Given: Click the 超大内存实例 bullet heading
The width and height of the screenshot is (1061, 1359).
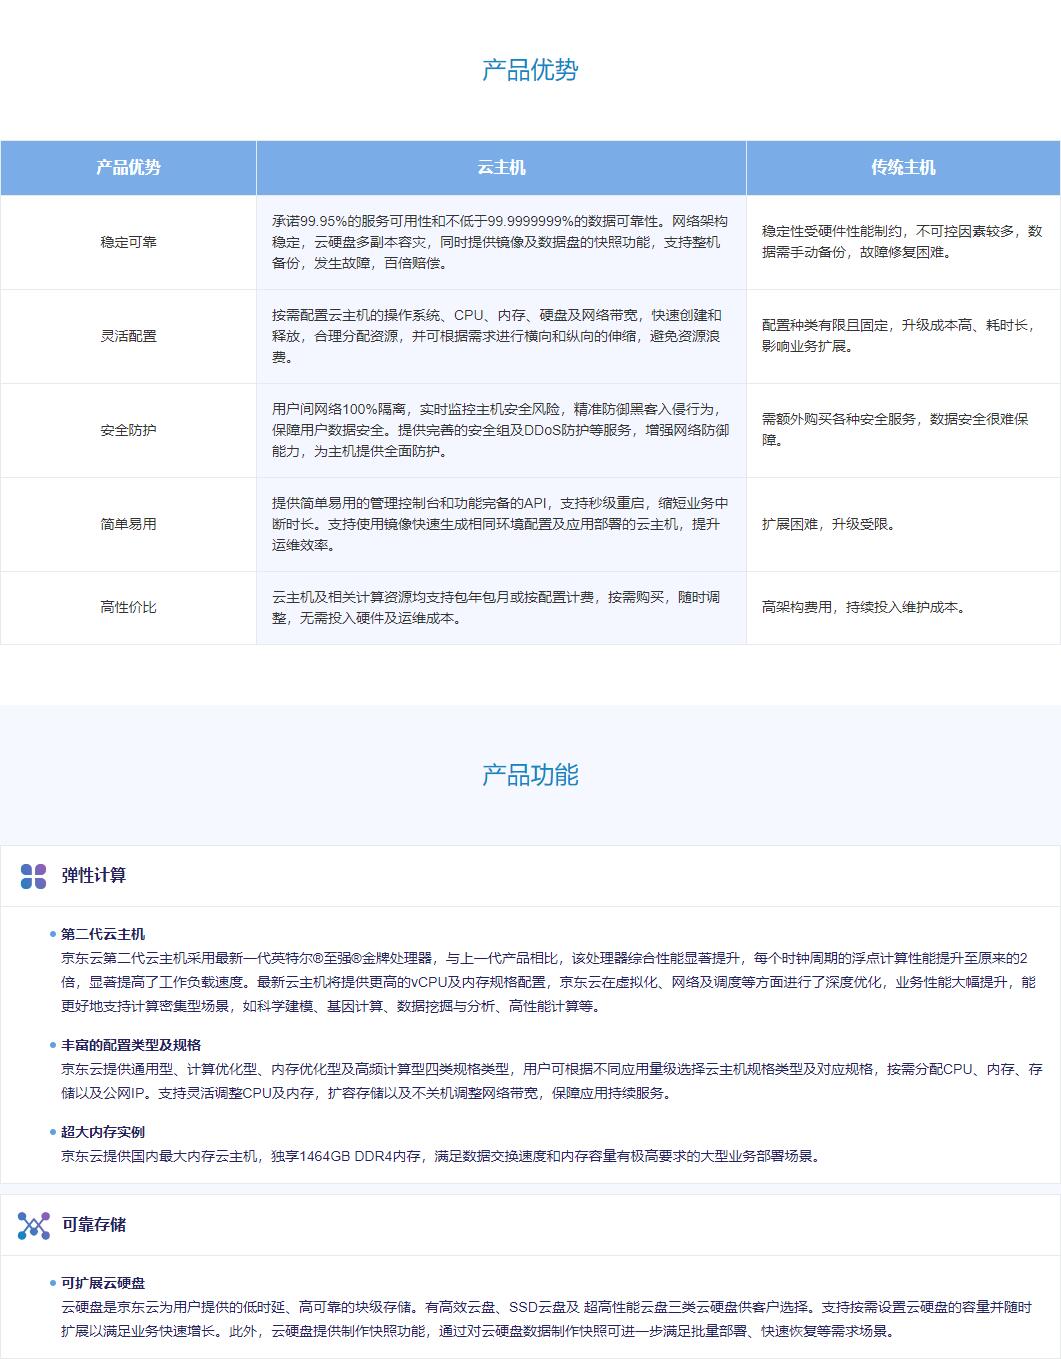Looking at the screenshot, I should tap(103, 1132).
